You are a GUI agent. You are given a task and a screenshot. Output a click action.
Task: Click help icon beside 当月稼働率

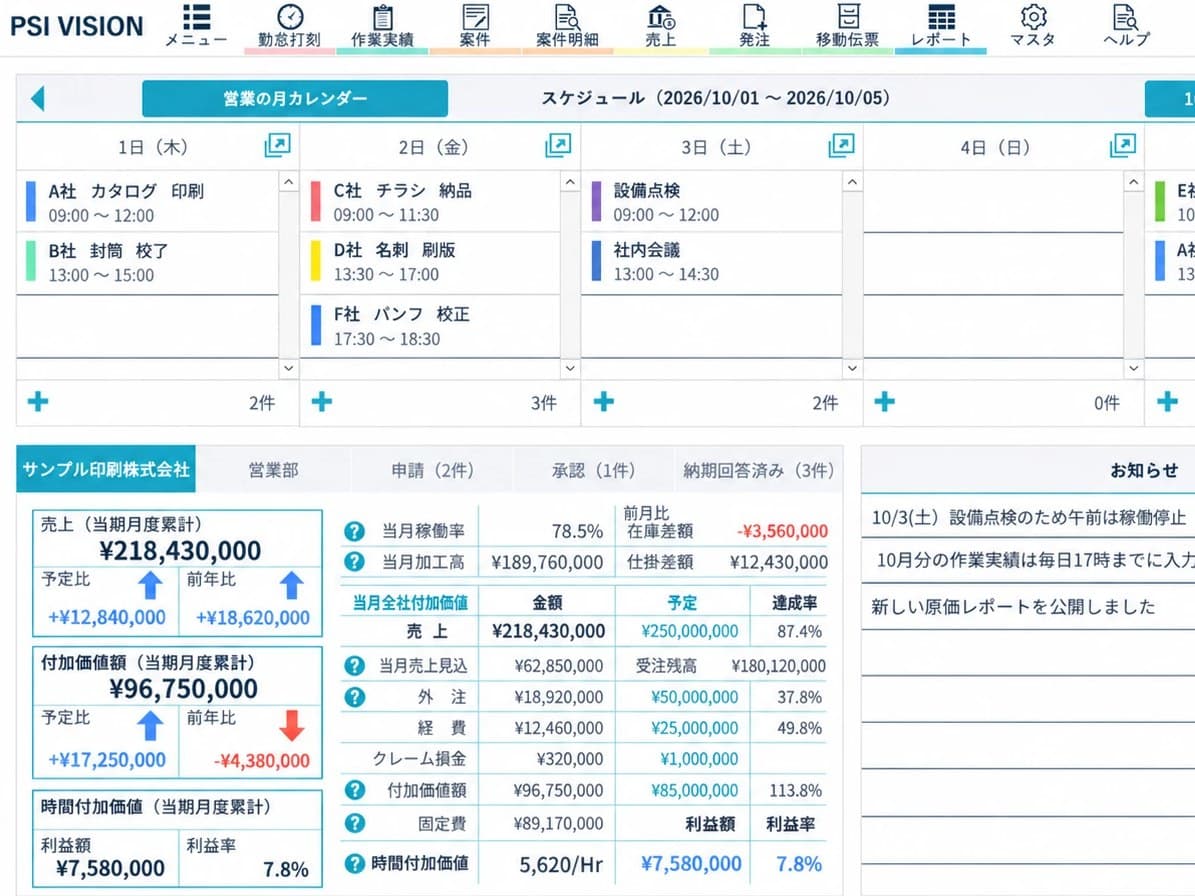[x=354, y=531]
